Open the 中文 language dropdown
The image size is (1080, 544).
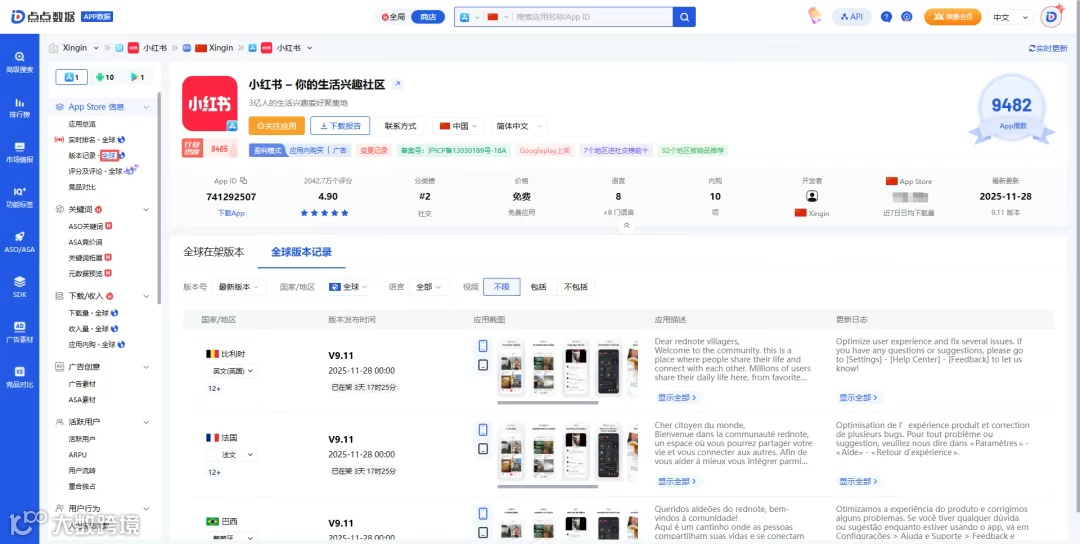pyautogui.click(x=1011, y=17)
